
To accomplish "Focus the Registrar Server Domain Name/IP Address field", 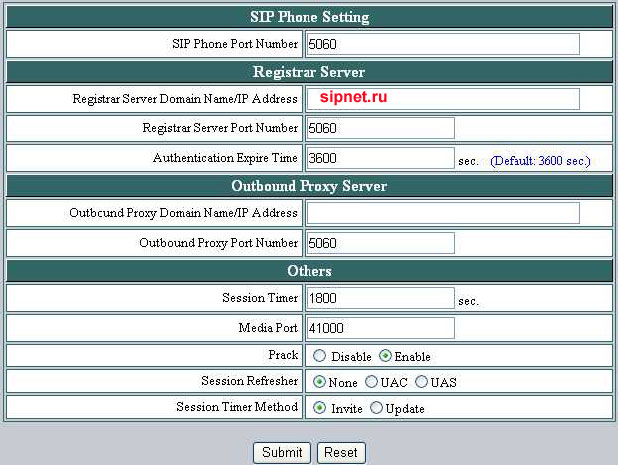I will (442, 98).
